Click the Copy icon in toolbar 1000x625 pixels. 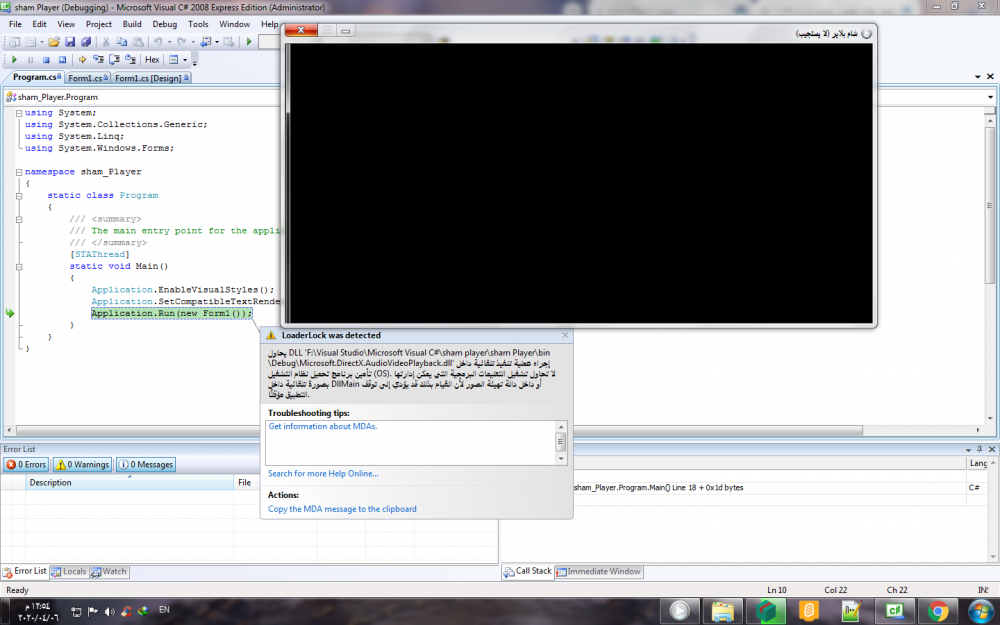(x=122, y=41)
